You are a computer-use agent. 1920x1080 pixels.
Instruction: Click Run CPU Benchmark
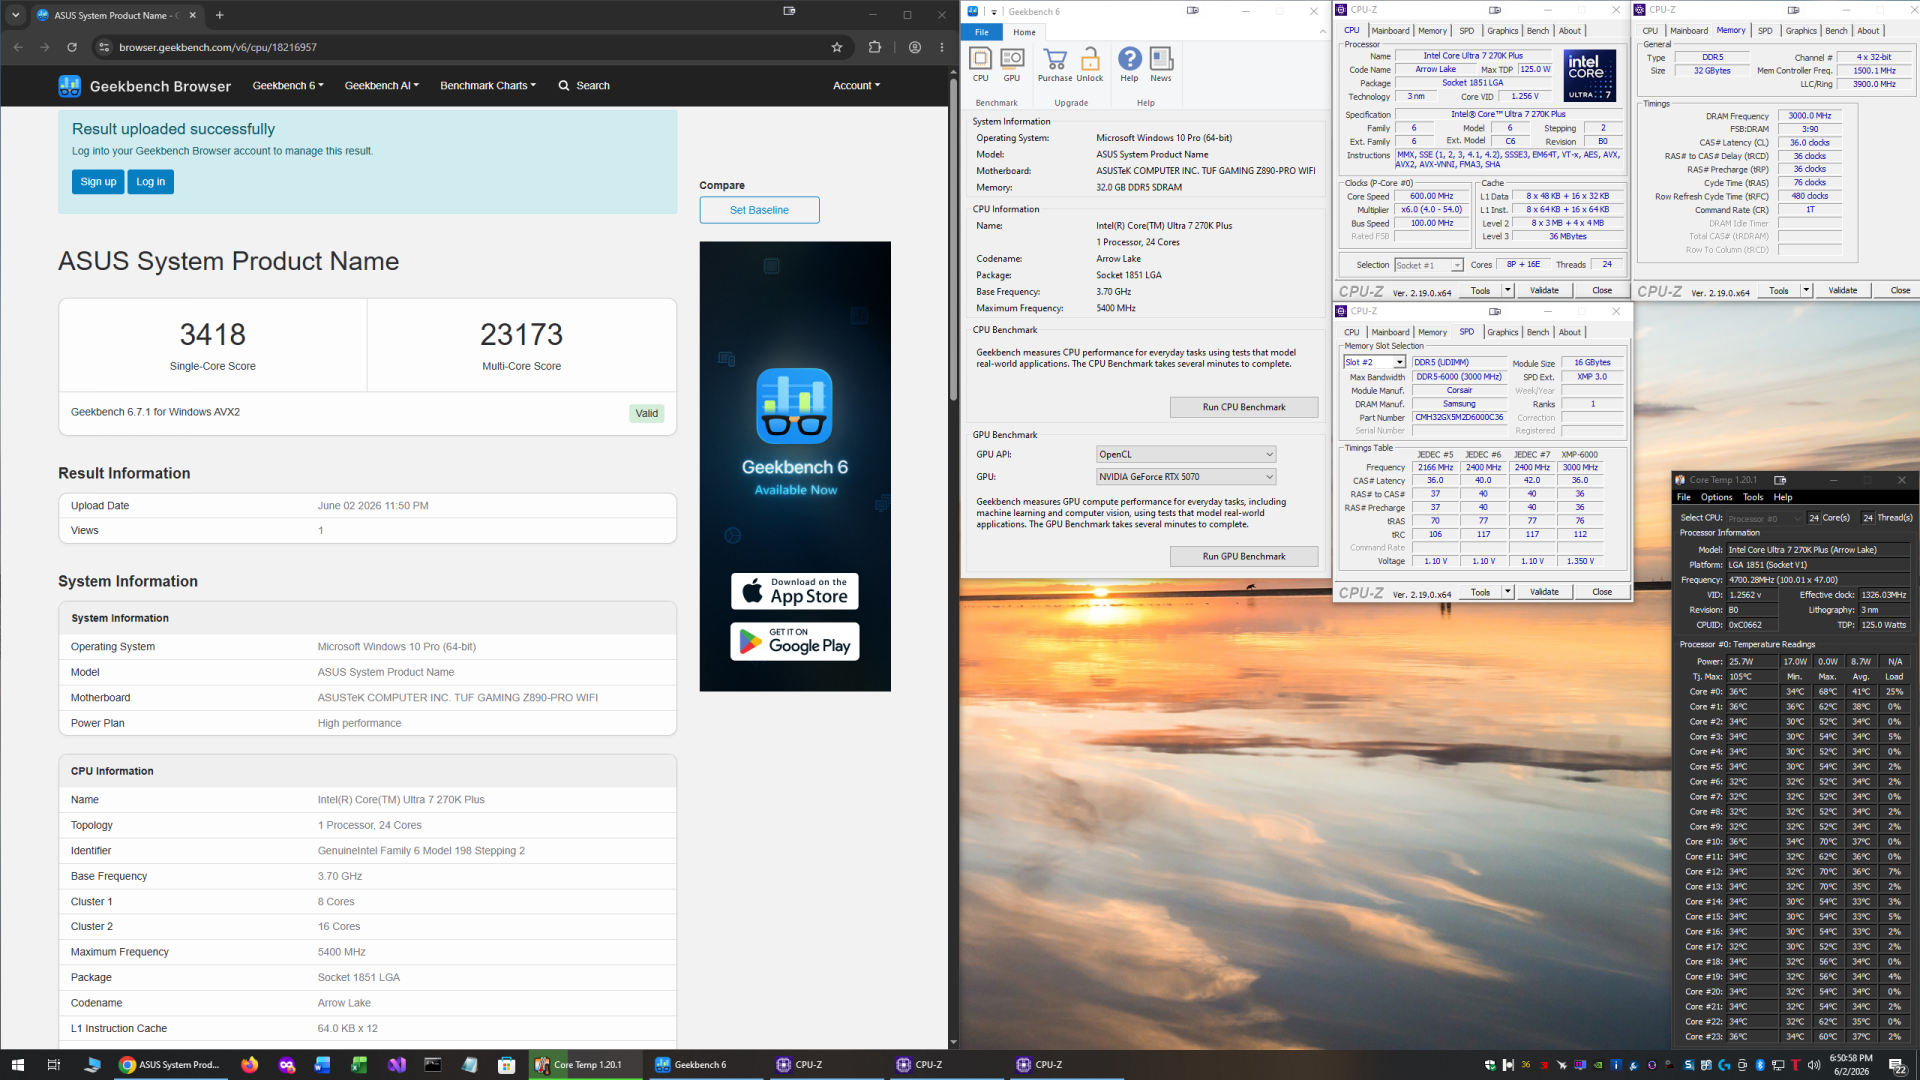click(x=1244, y=407)
